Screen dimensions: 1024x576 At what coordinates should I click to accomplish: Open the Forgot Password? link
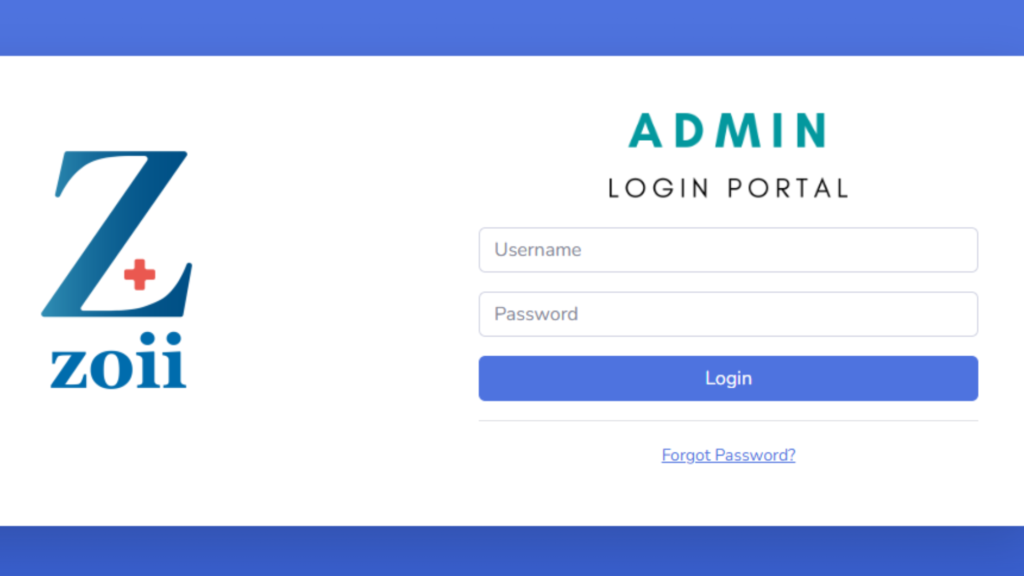pyautogui.click(x=728, y=455)
